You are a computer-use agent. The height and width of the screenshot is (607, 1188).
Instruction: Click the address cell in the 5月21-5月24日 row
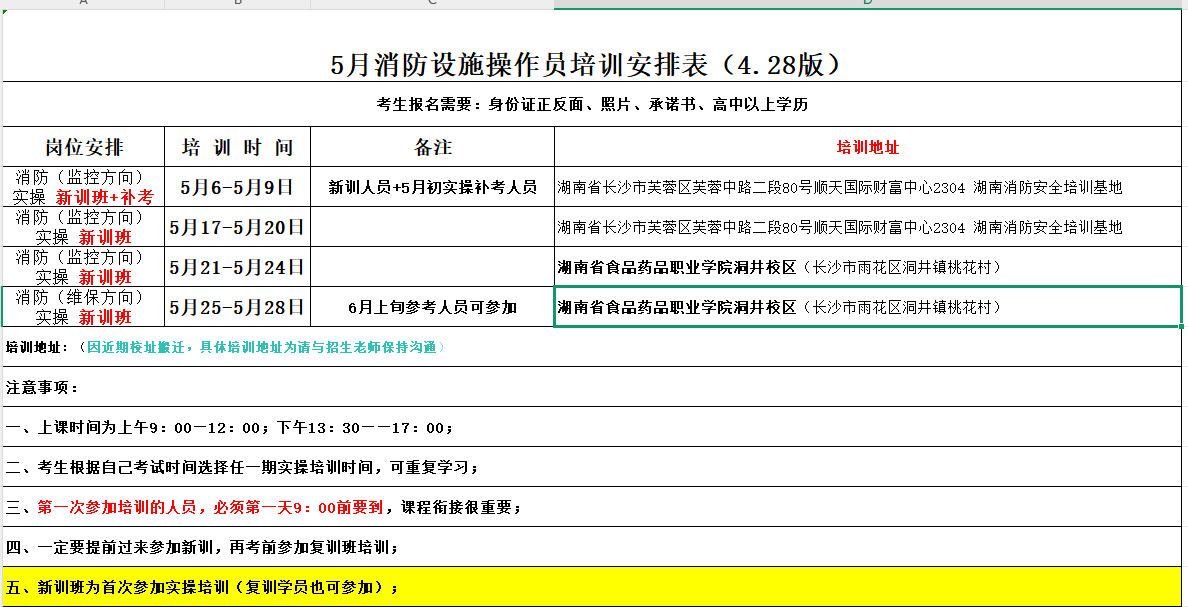coord(868,267)
